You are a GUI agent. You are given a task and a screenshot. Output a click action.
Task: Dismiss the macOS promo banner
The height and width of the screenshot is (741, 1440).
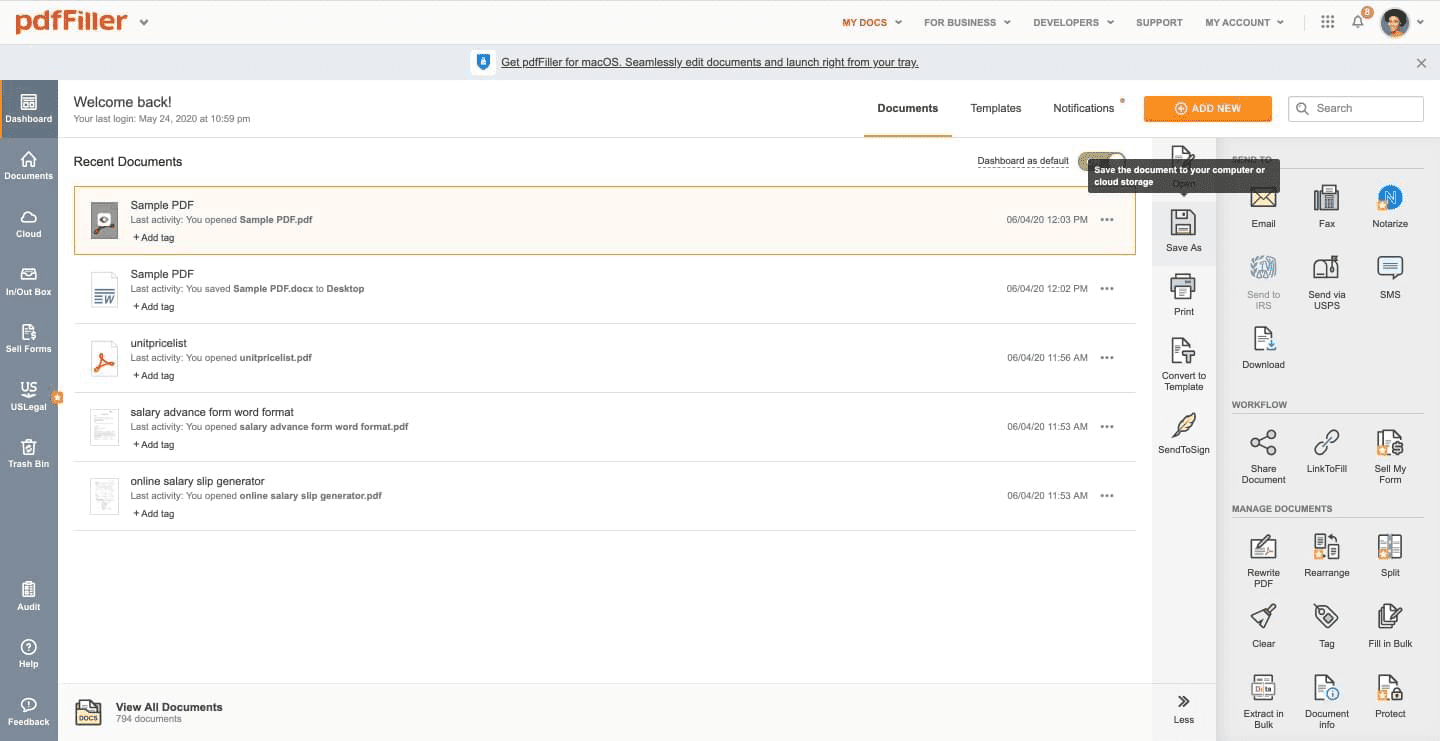click(x=1421, y=63)
